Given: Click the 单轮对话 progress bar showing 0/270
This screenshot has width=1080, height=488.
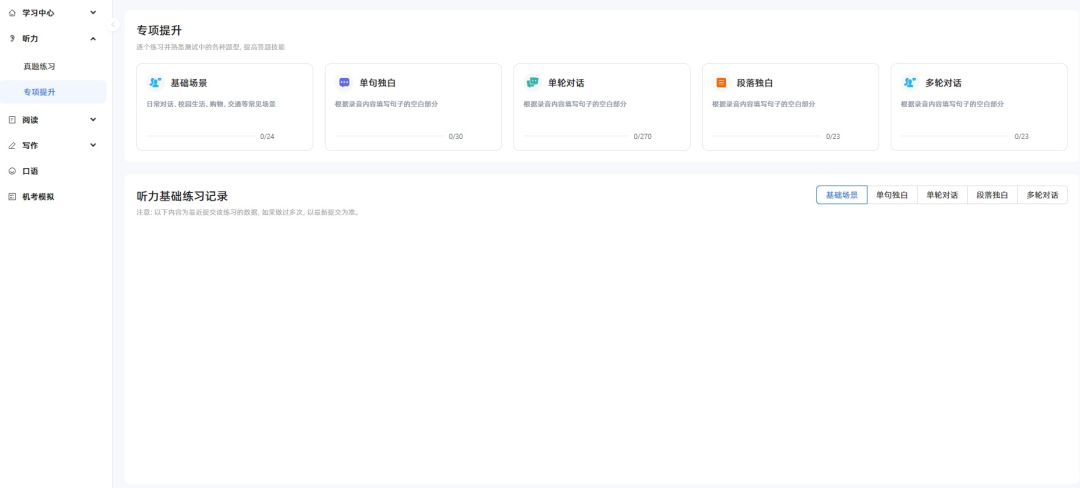Looking at the screenshot, I should click(x=576, y=136).
